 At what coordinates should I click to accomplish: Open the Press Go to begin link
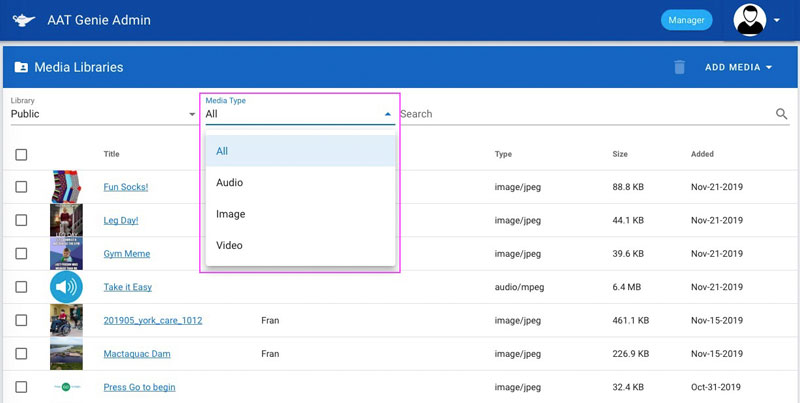139,387
